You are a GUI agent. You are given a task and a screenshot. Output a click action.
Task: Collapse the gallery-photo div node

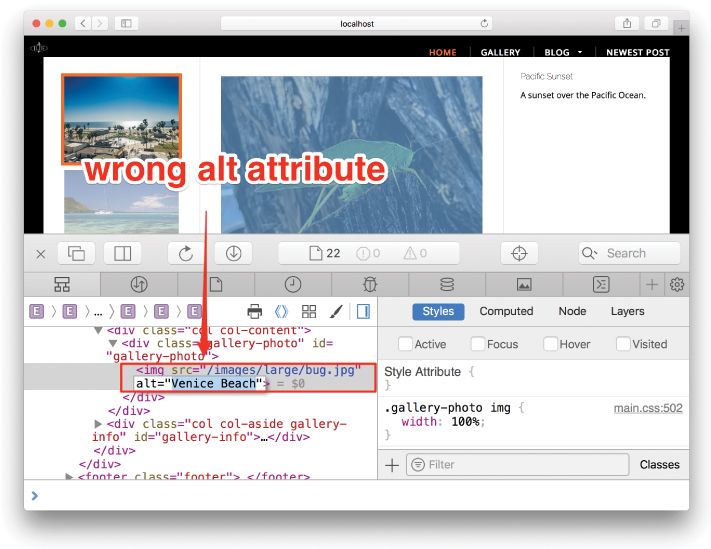[x=113, y=343]
